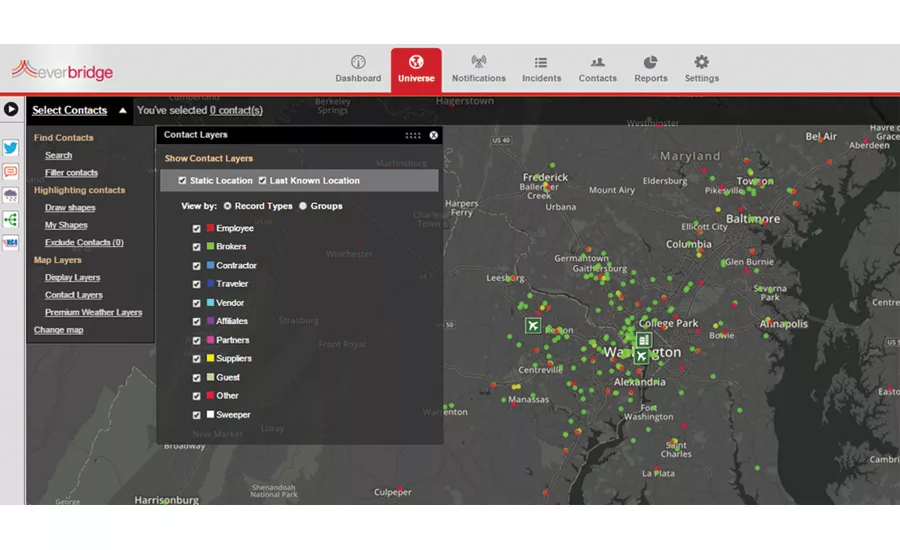Close the Contact Layers panel

[x=434, y=135]
